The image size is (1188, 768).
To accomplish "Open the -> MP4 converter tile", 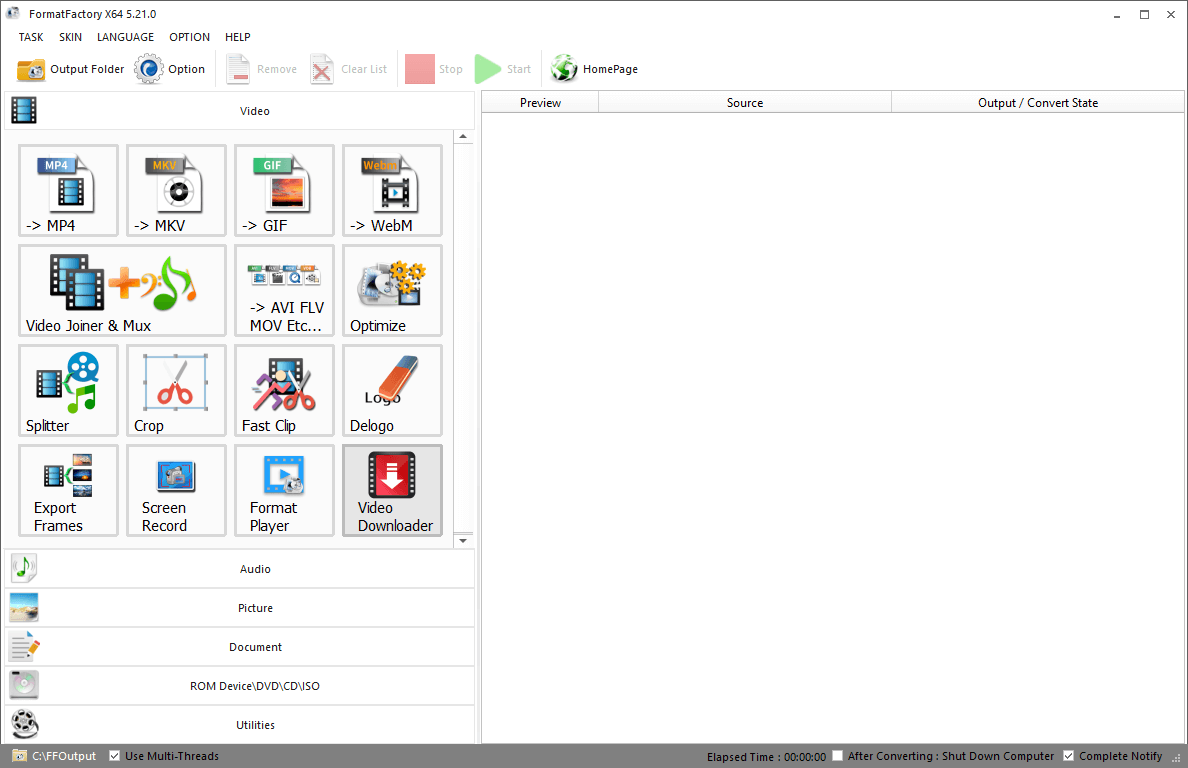I will click(68, 190).
